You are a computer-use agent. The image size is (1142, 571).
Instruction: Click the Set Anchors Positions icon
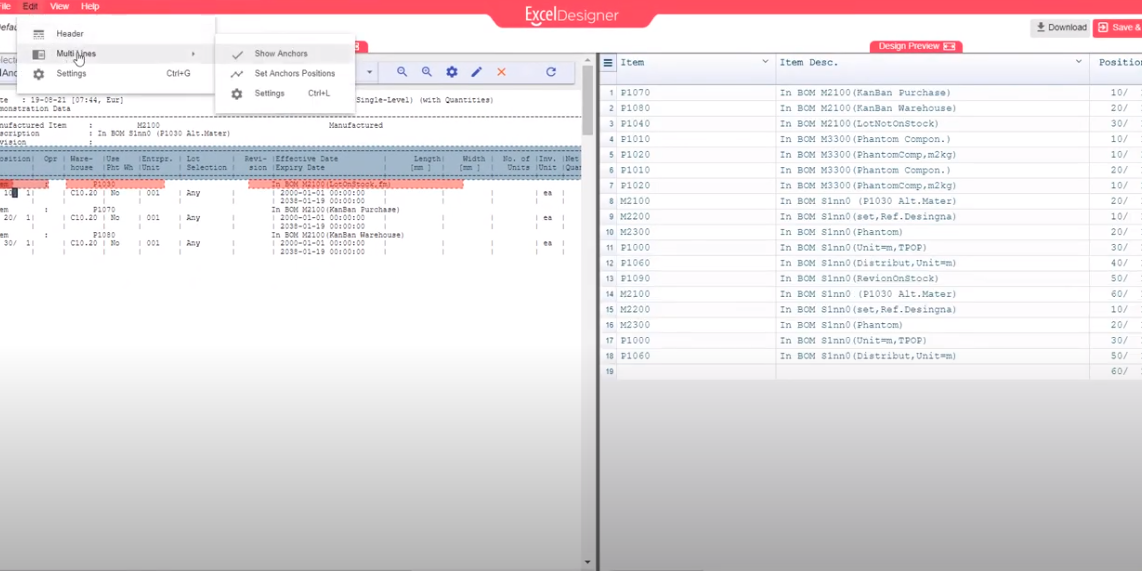click(x=237, y=74)
